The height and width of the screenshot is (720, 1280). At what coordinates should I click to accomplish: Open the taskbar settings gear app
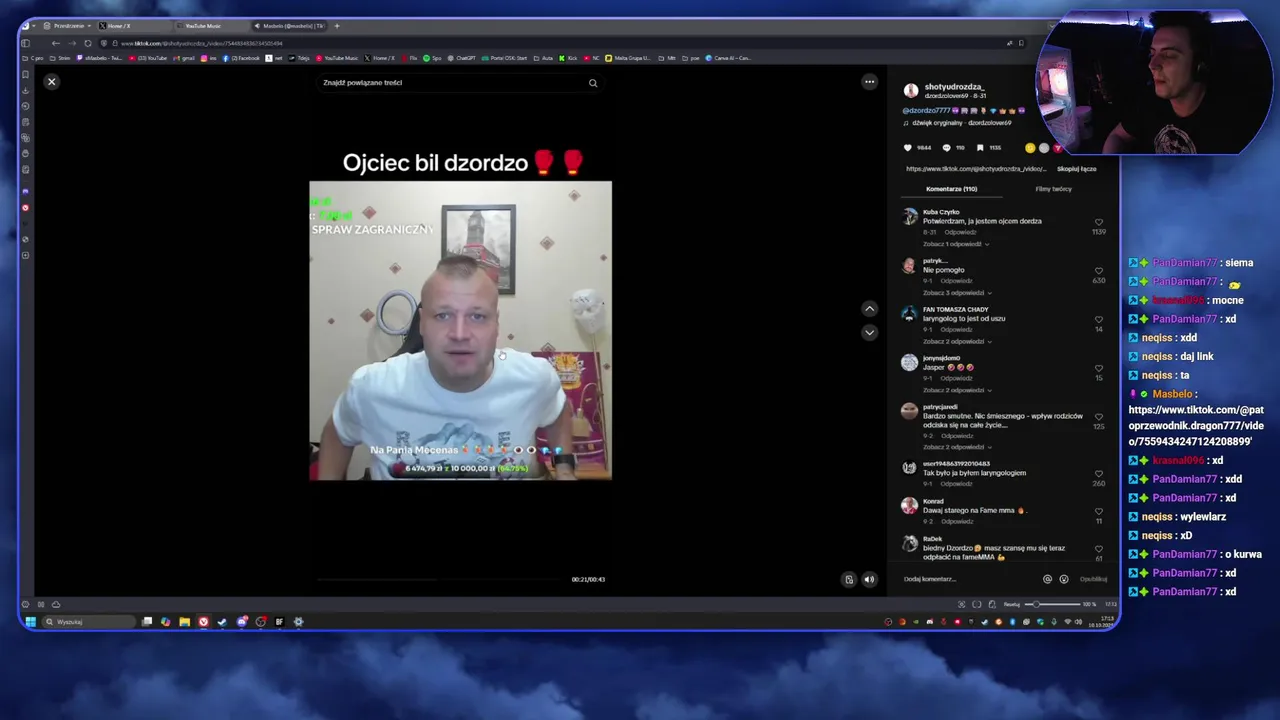click(298, 622)
